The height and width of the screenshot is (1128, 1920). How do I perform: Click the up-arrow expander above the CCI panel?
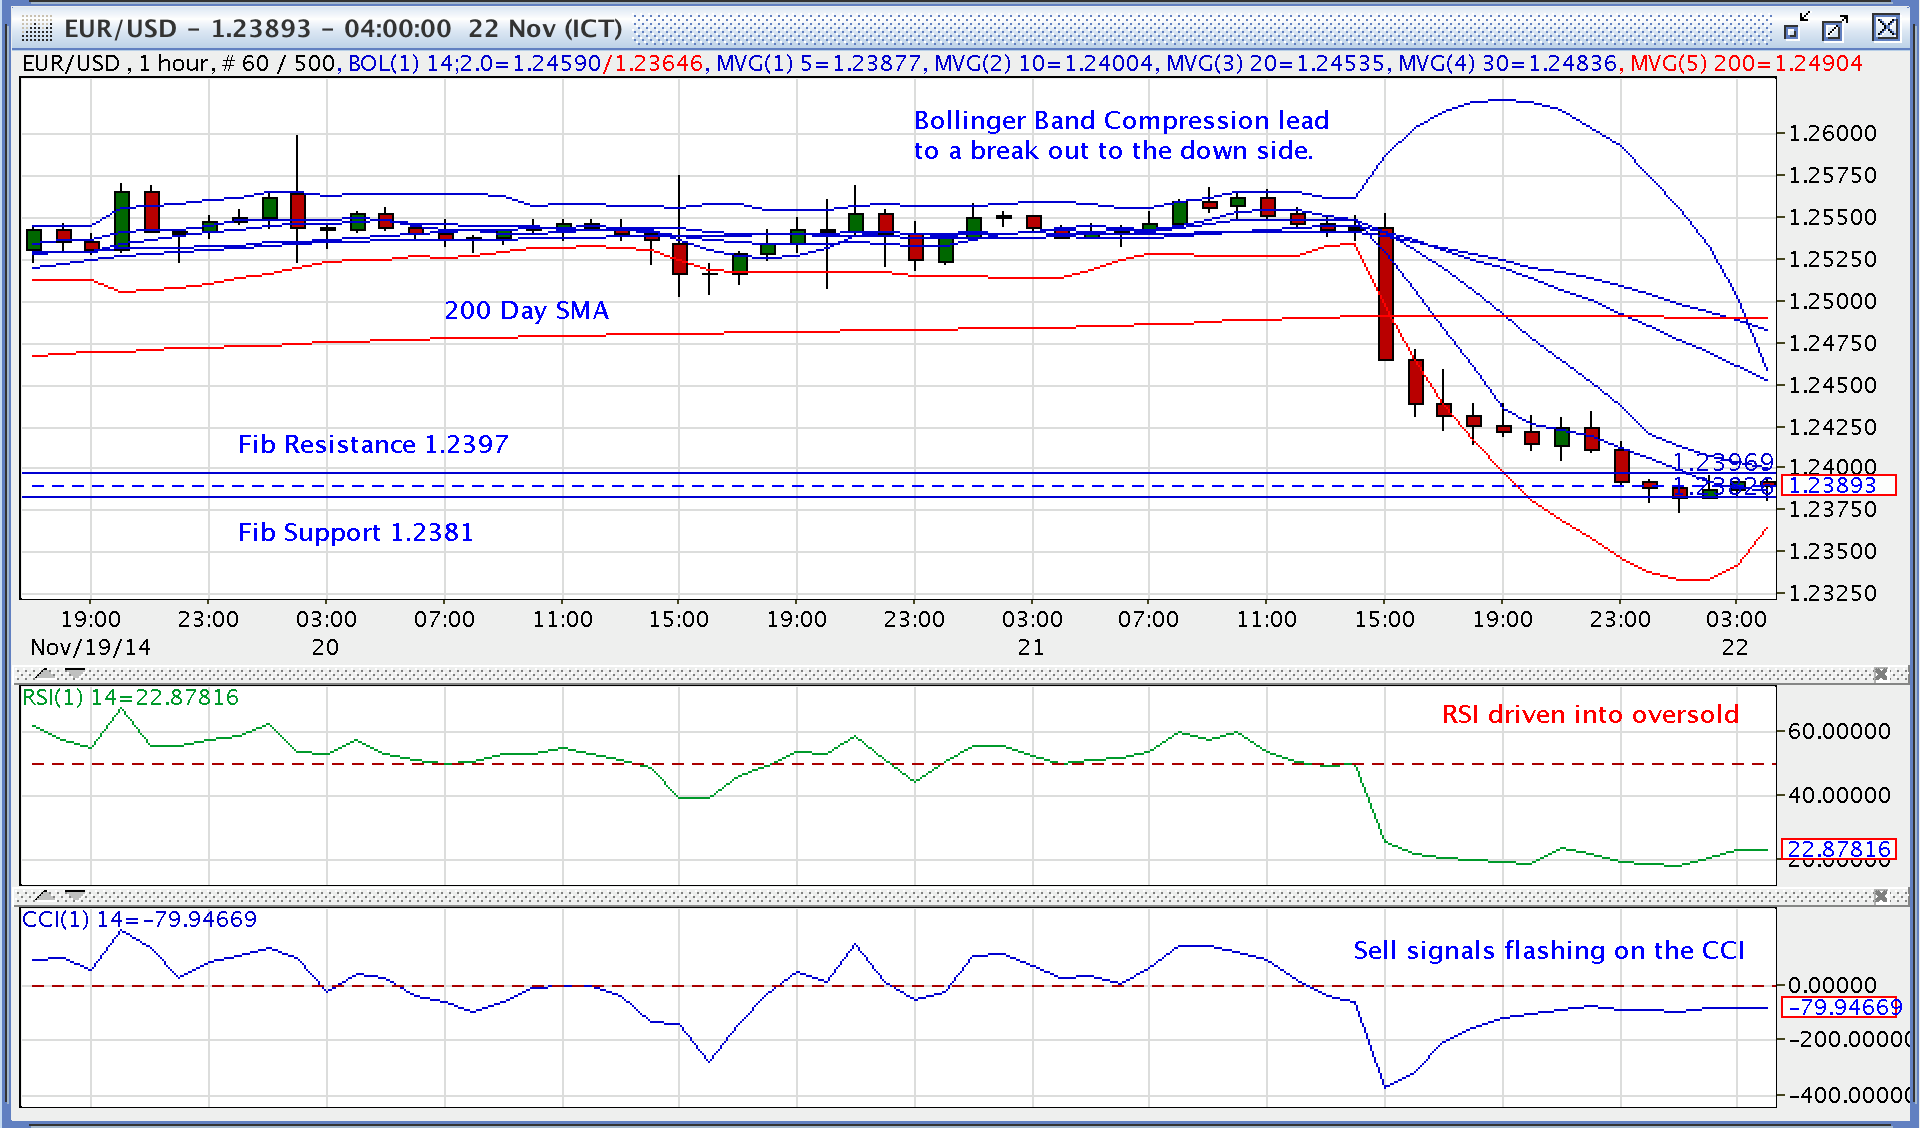[x=45, y=896]
